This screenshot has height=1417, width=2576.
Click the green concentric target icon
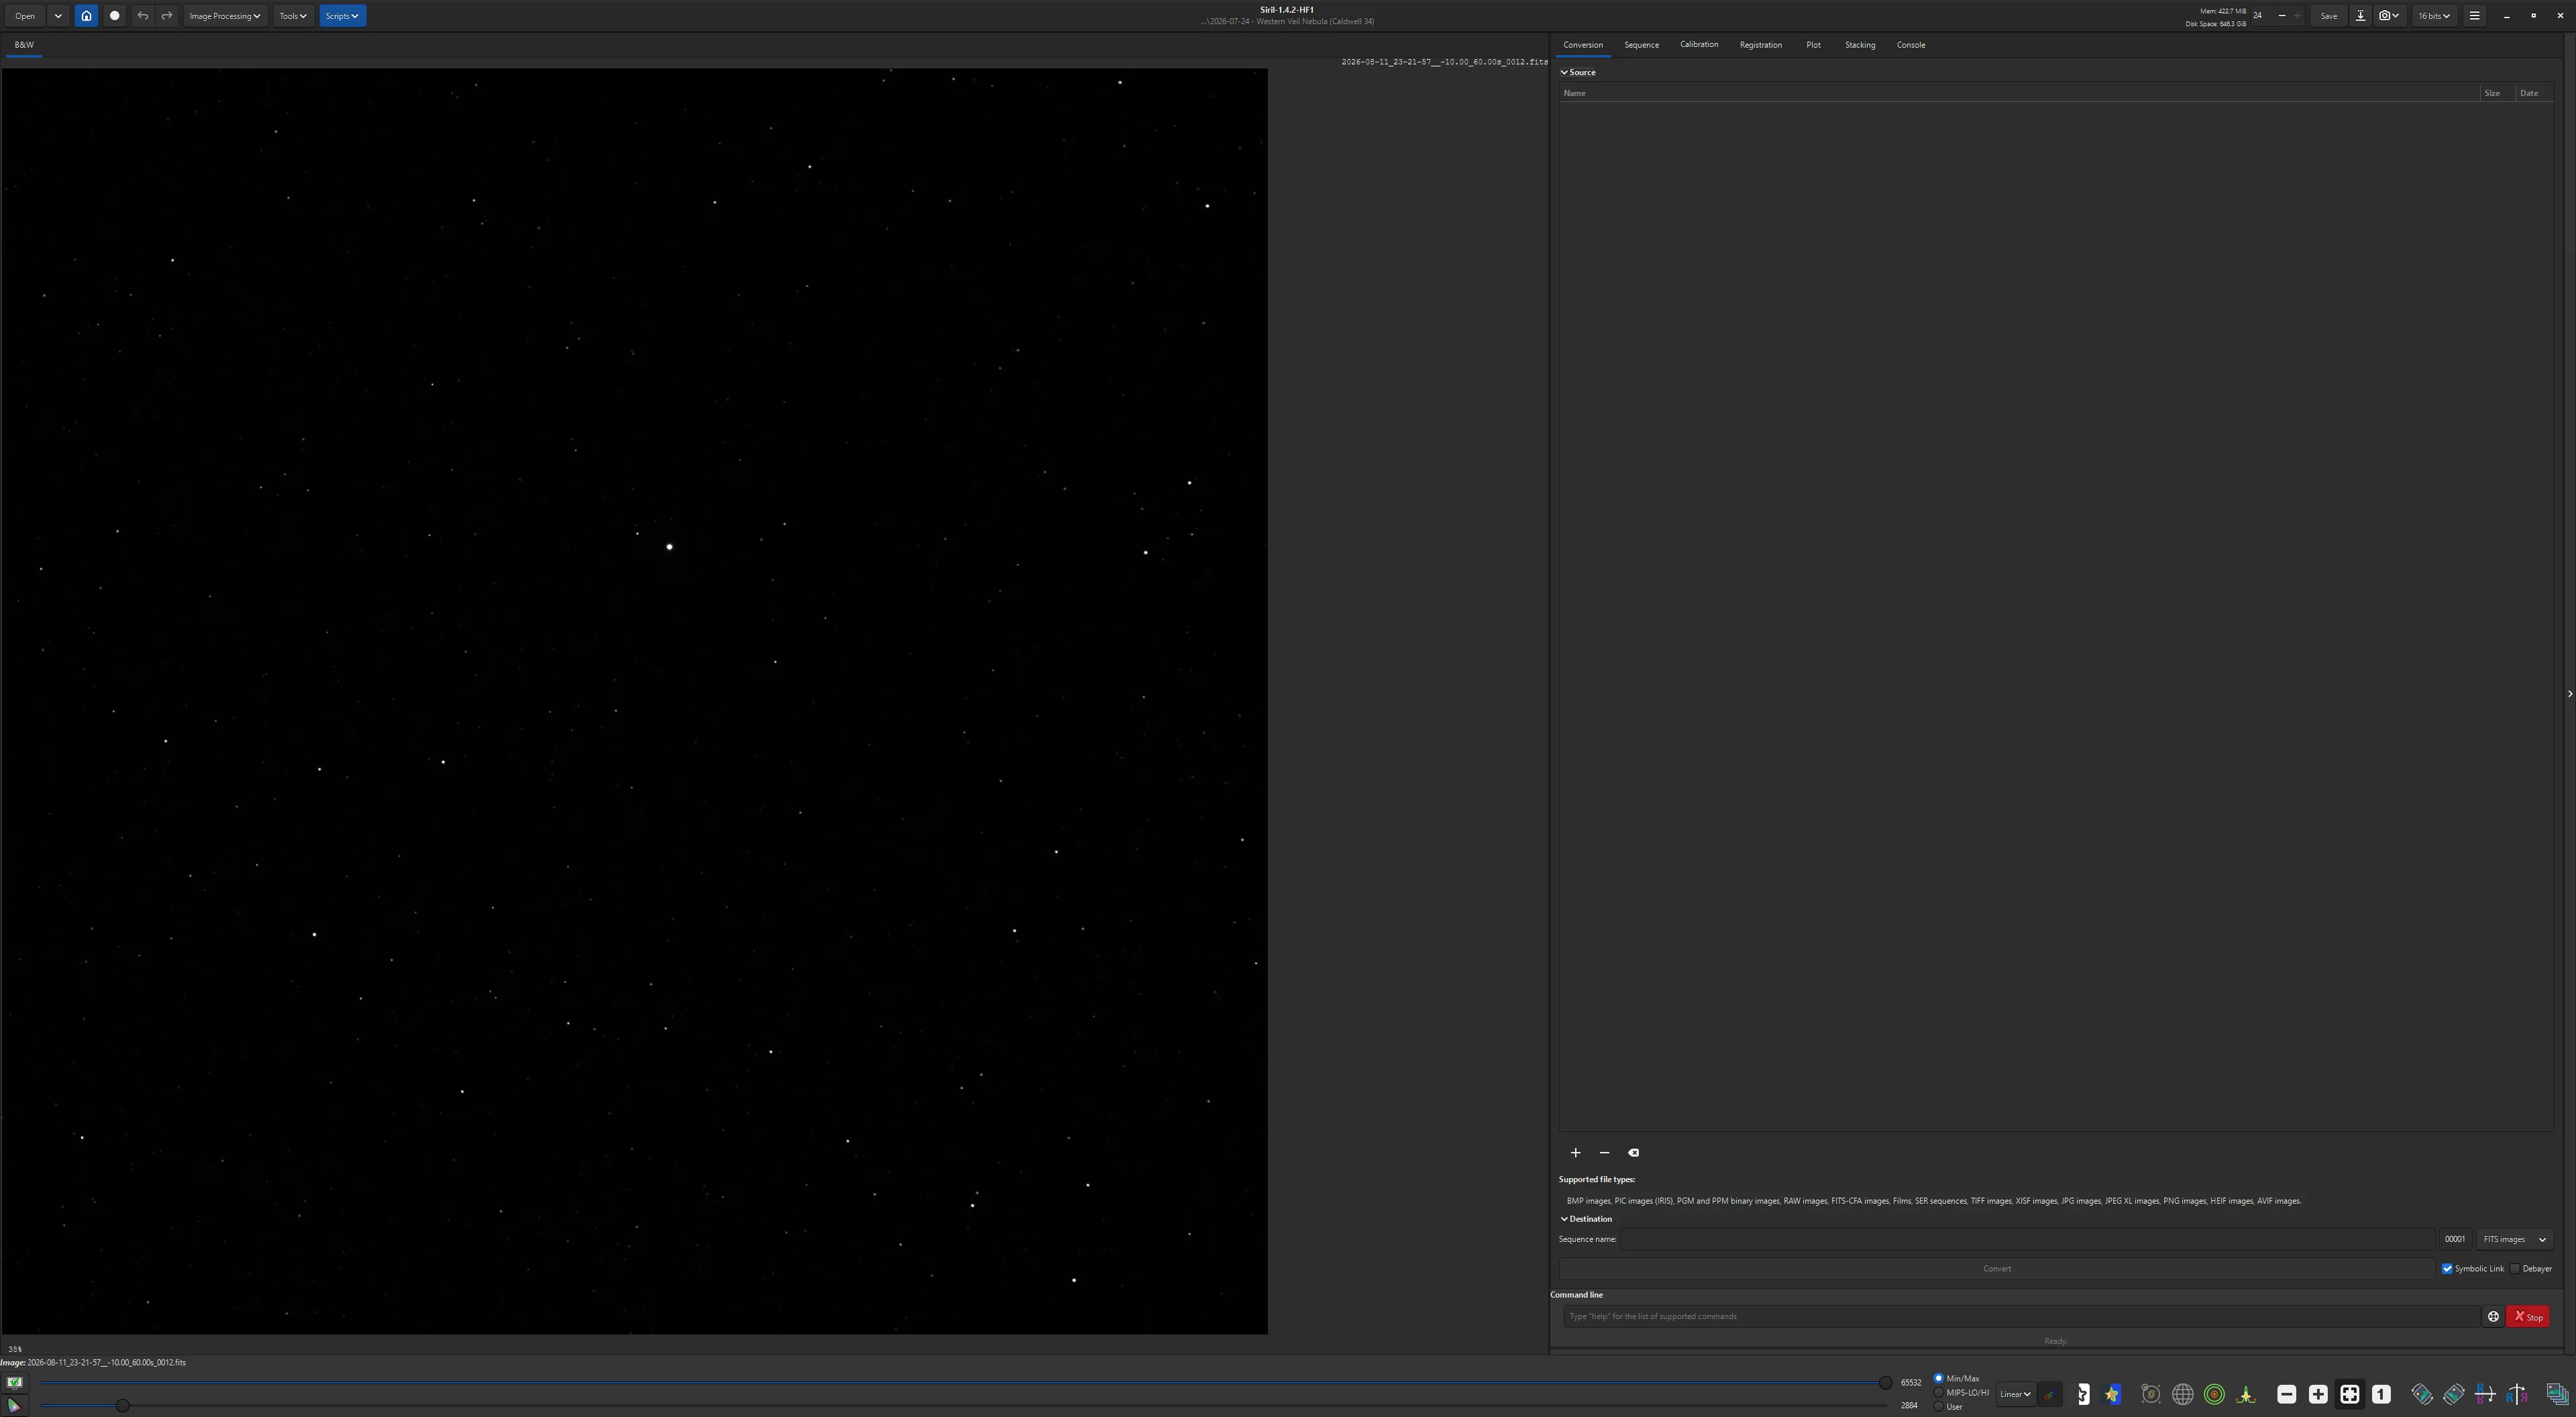(2214, 1394)
